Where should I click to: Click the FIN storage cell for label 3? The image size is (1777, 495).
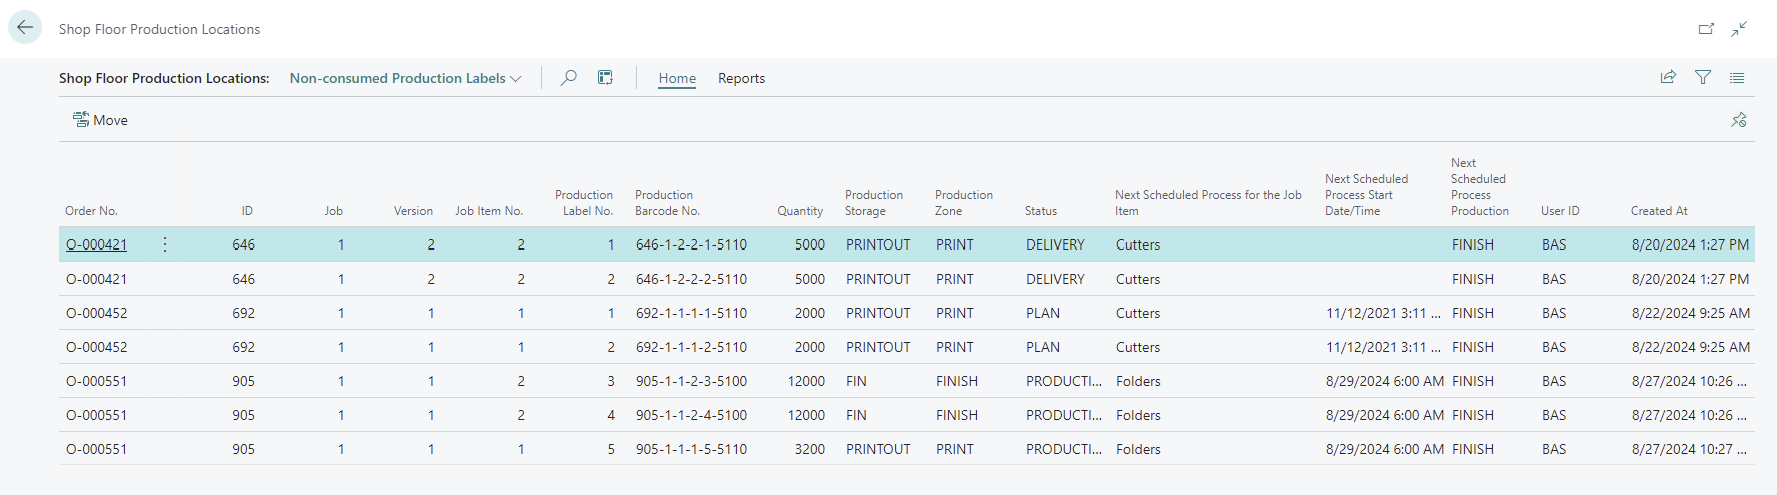[856, 381]
